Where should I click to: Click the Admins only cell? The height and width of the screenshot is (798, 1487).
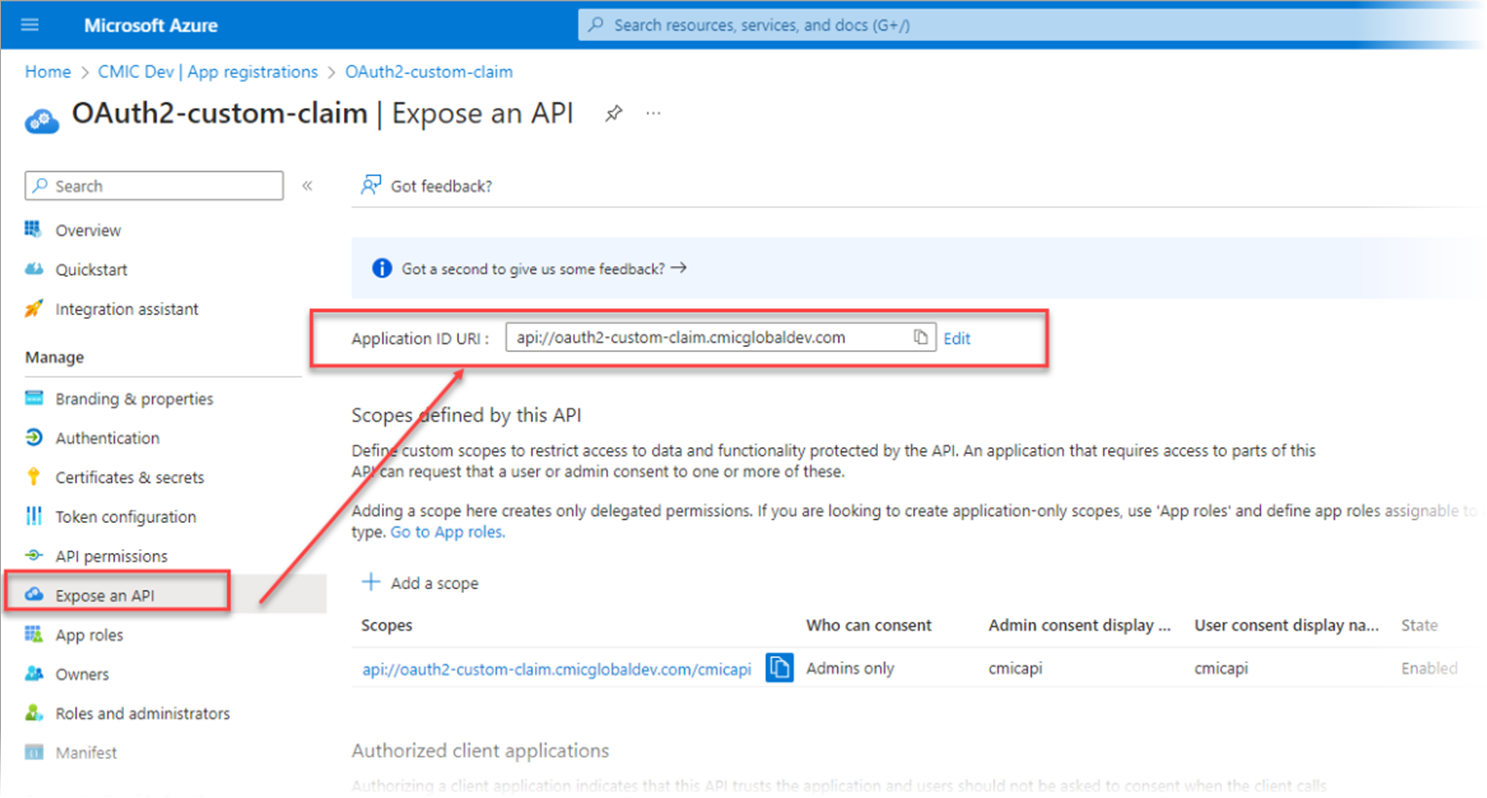pos(850,668)
